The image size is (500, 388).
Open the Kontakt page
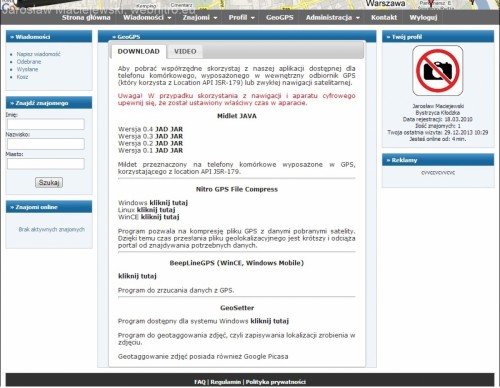pos(384,17)
